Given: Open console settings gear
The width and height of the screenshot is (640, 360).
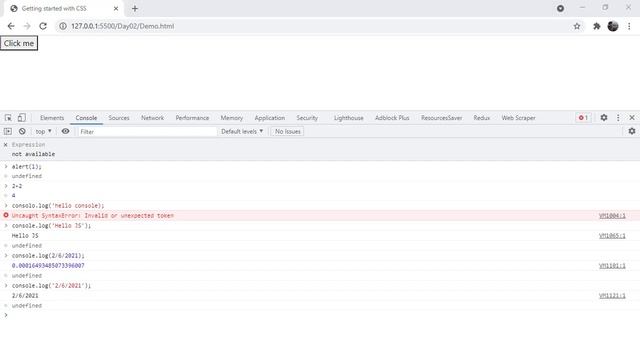Looking at the screenshot, I should (632, 131).
